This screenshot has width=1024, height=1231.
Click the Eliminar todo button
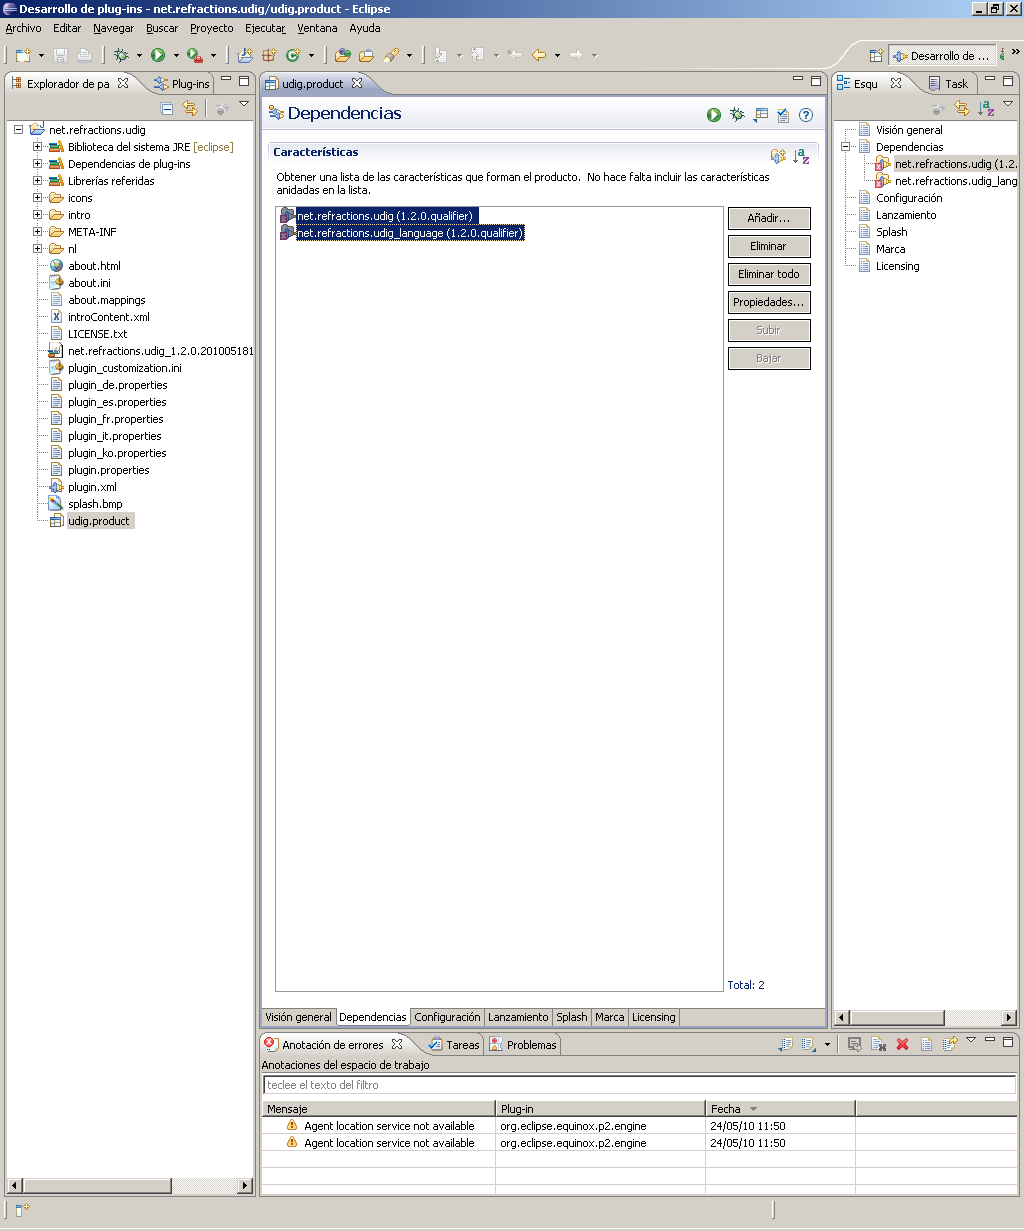point(769,274)
